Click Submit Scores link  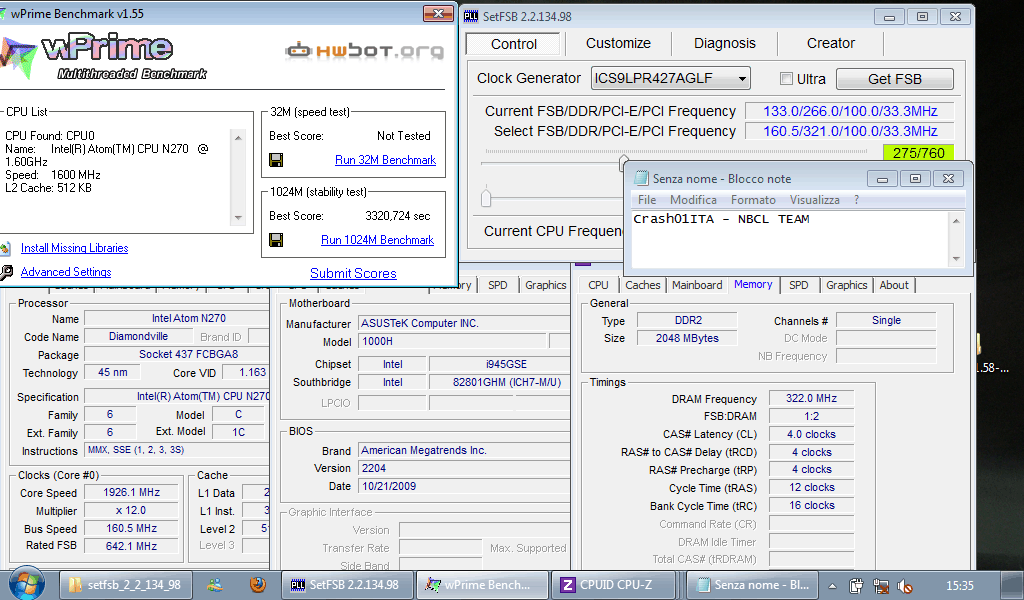pos(353,274)
